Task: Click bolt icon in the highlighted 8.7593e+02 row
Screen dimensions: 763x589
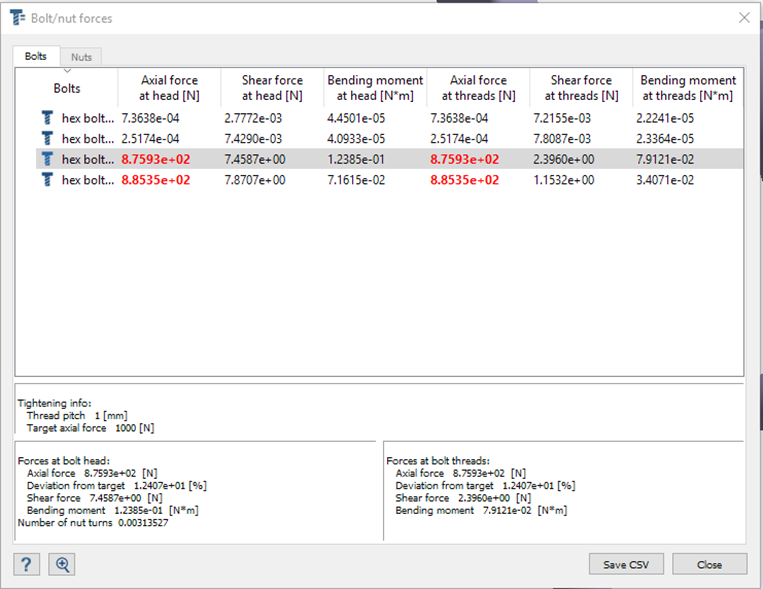Action: click(x=47, y=159)
